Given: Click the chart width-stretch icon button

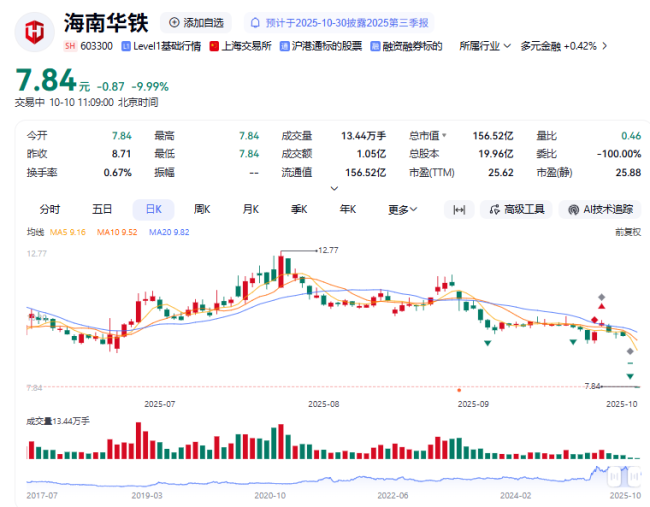Looking at the screenshot, I should [x=459, y=209].
